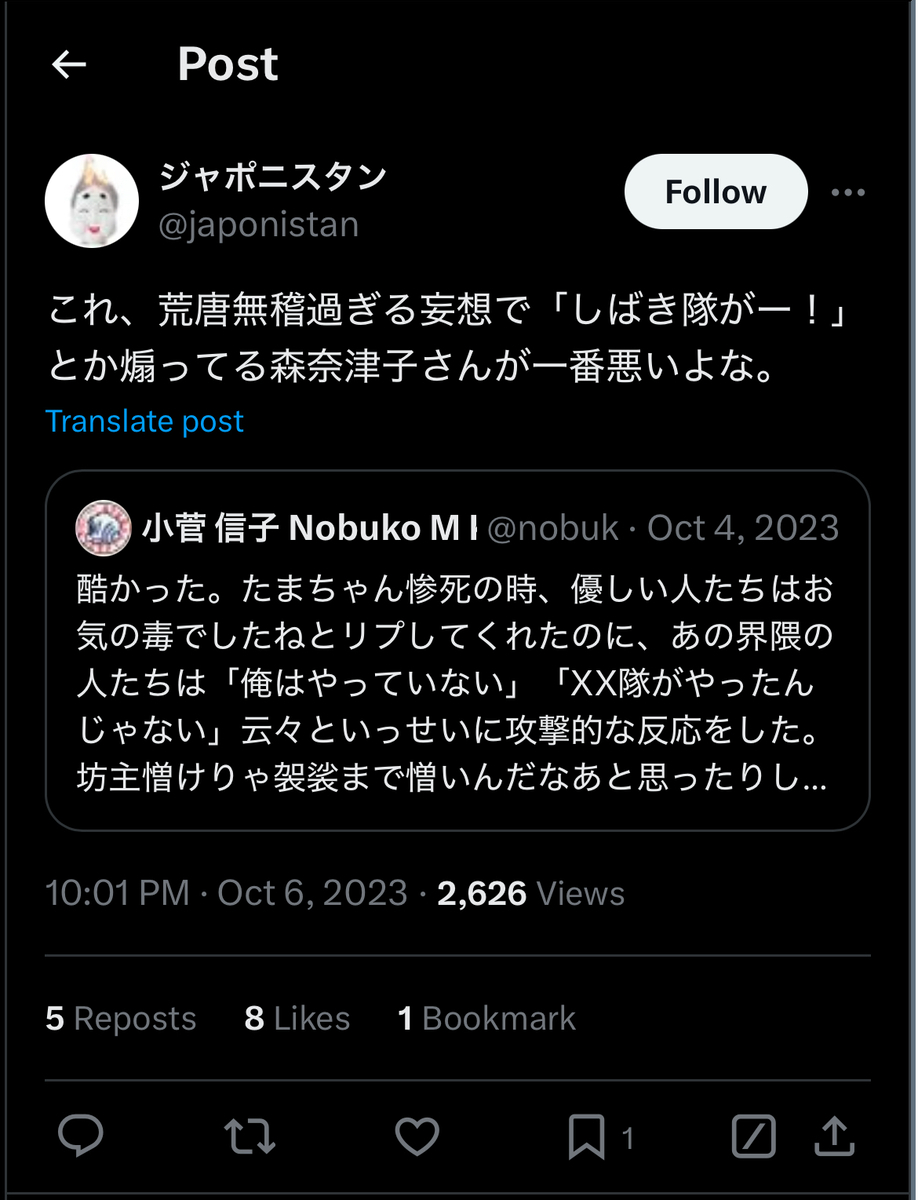The image size is (918, 1200).
Task: Follow the @japonistan account
Action: 715,192
